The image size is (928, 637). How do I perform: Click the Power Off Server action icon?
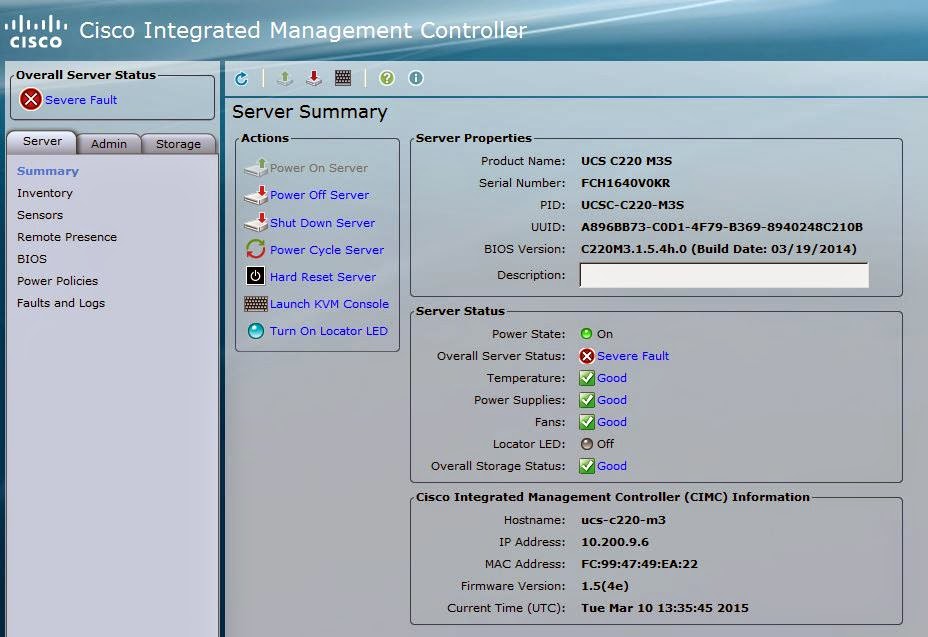coord(256,195)
